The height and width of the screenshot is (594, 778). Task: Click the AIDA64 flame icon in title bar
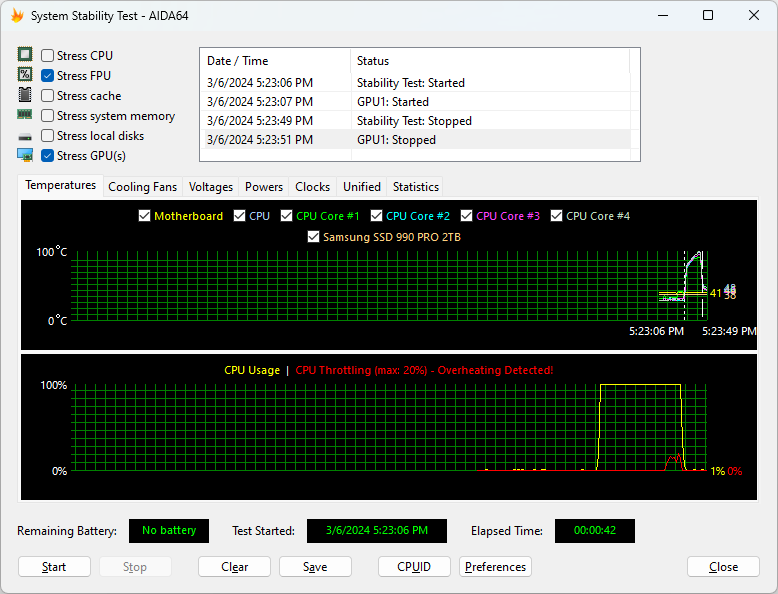(x=17, y=16)
